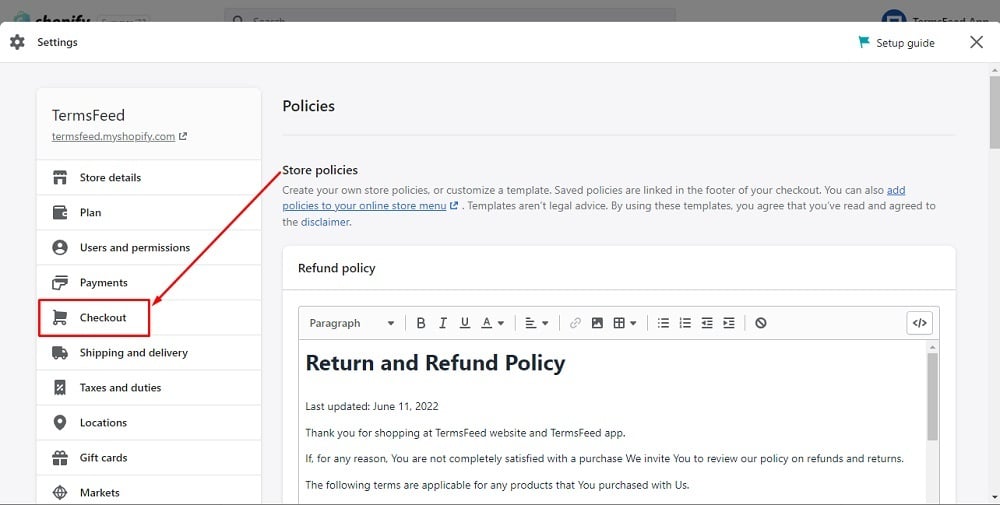
Task: Switch the editor to HTML view
Action: tap(920, 323)
